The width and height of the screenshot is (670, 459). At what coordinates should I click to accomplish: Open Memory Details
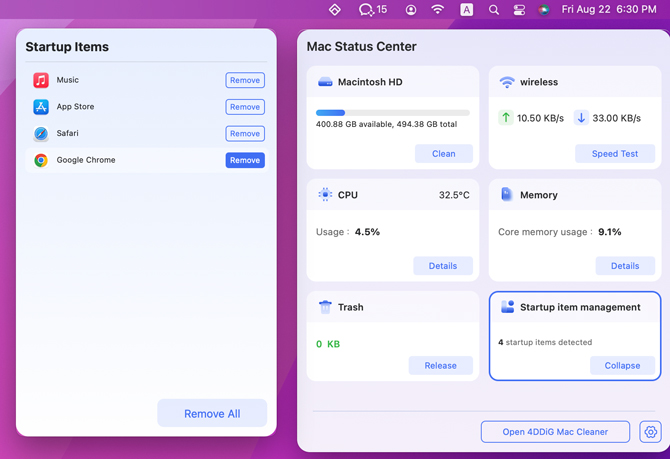pyautogui.click(x=625, y=266)
